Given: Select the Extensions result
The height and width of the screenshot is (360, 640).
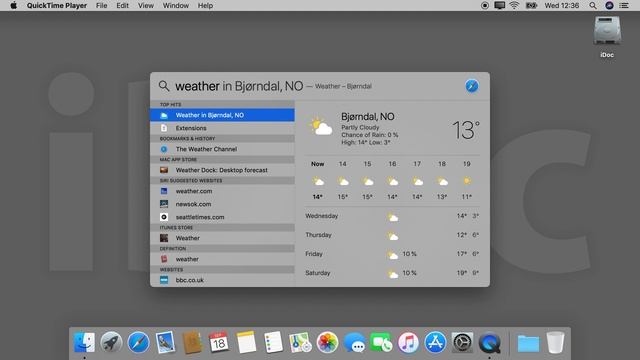Looking at the screenshot, I should point(222,128).
